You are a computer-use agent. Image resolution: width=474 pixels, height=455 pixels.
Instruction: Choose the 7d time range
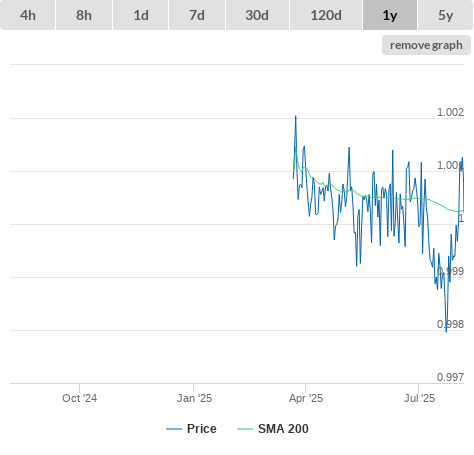click(x=197, y=15)
